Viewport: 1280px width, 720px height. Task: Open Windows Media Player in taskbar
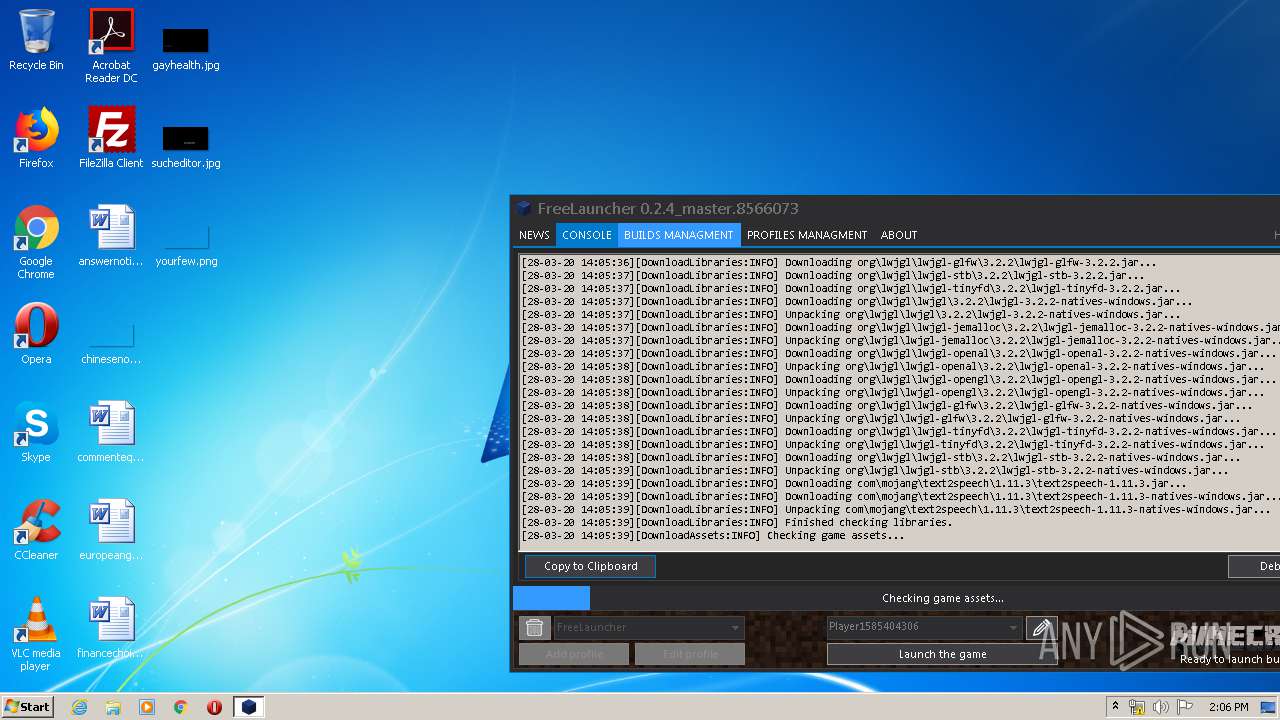tap(147, 707)
